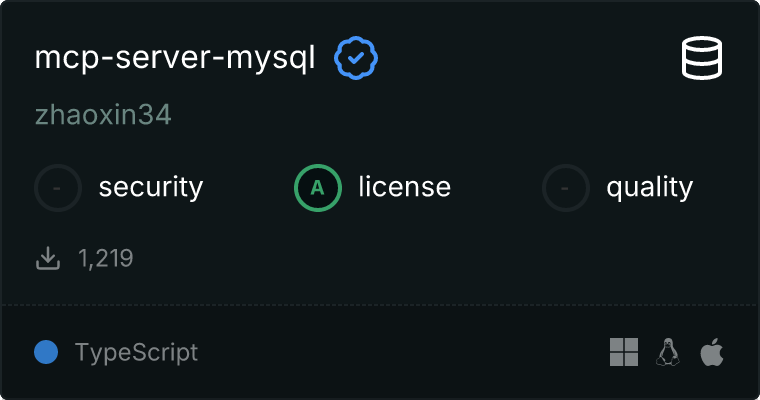Click the 1,219 download count
The height and width of the screenshot is (400, 760).
106,259
